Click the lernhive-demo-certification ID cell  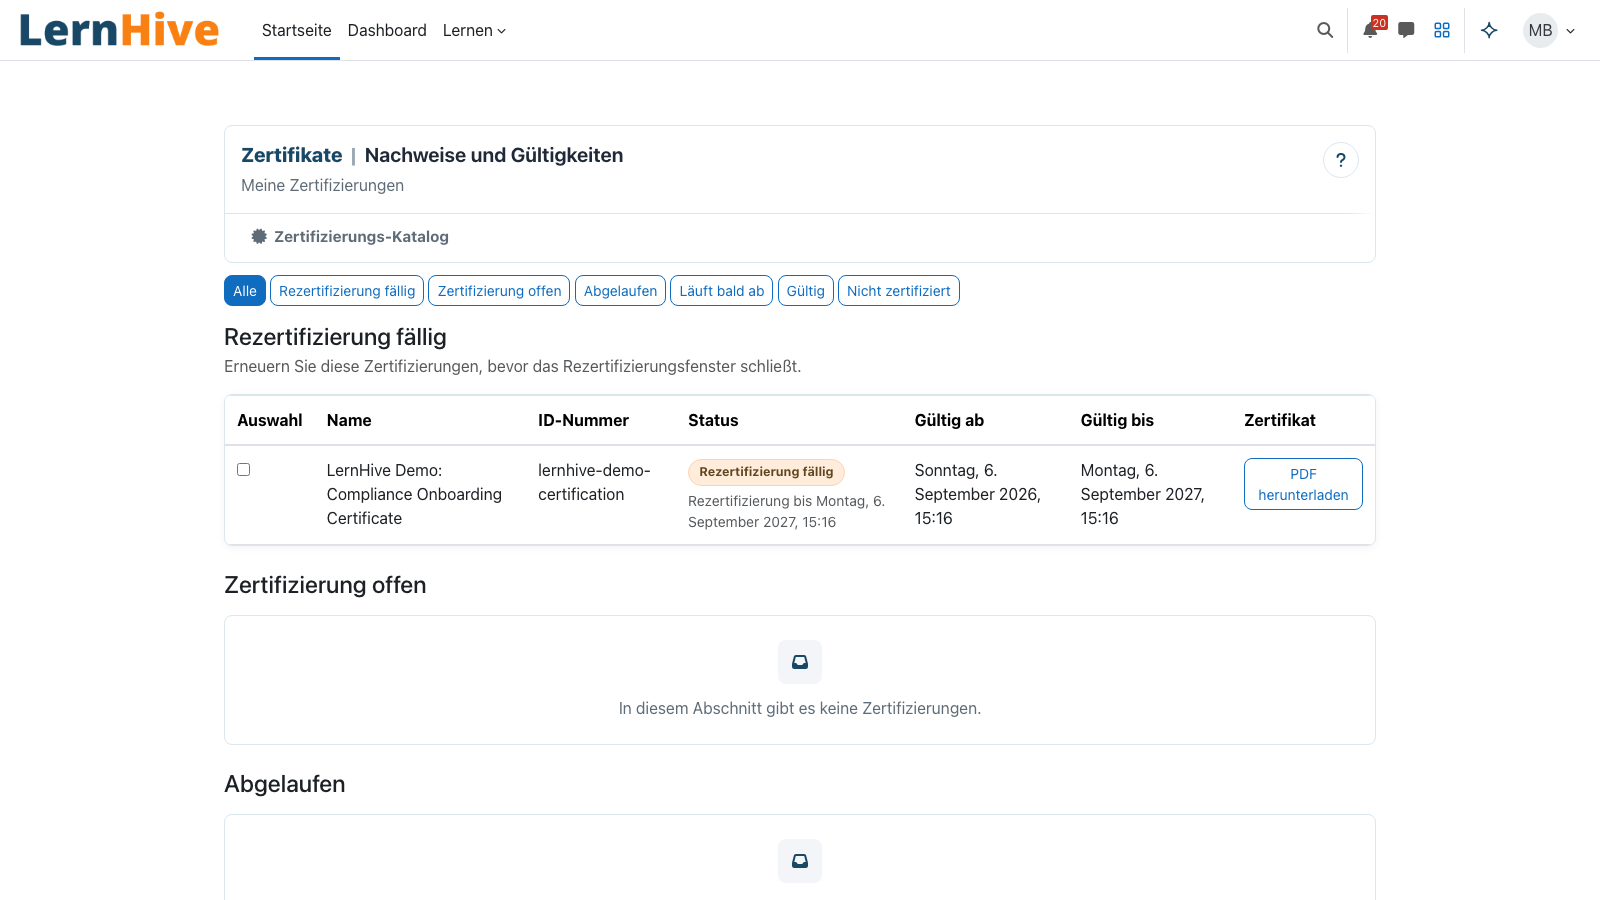pos(594,482)
